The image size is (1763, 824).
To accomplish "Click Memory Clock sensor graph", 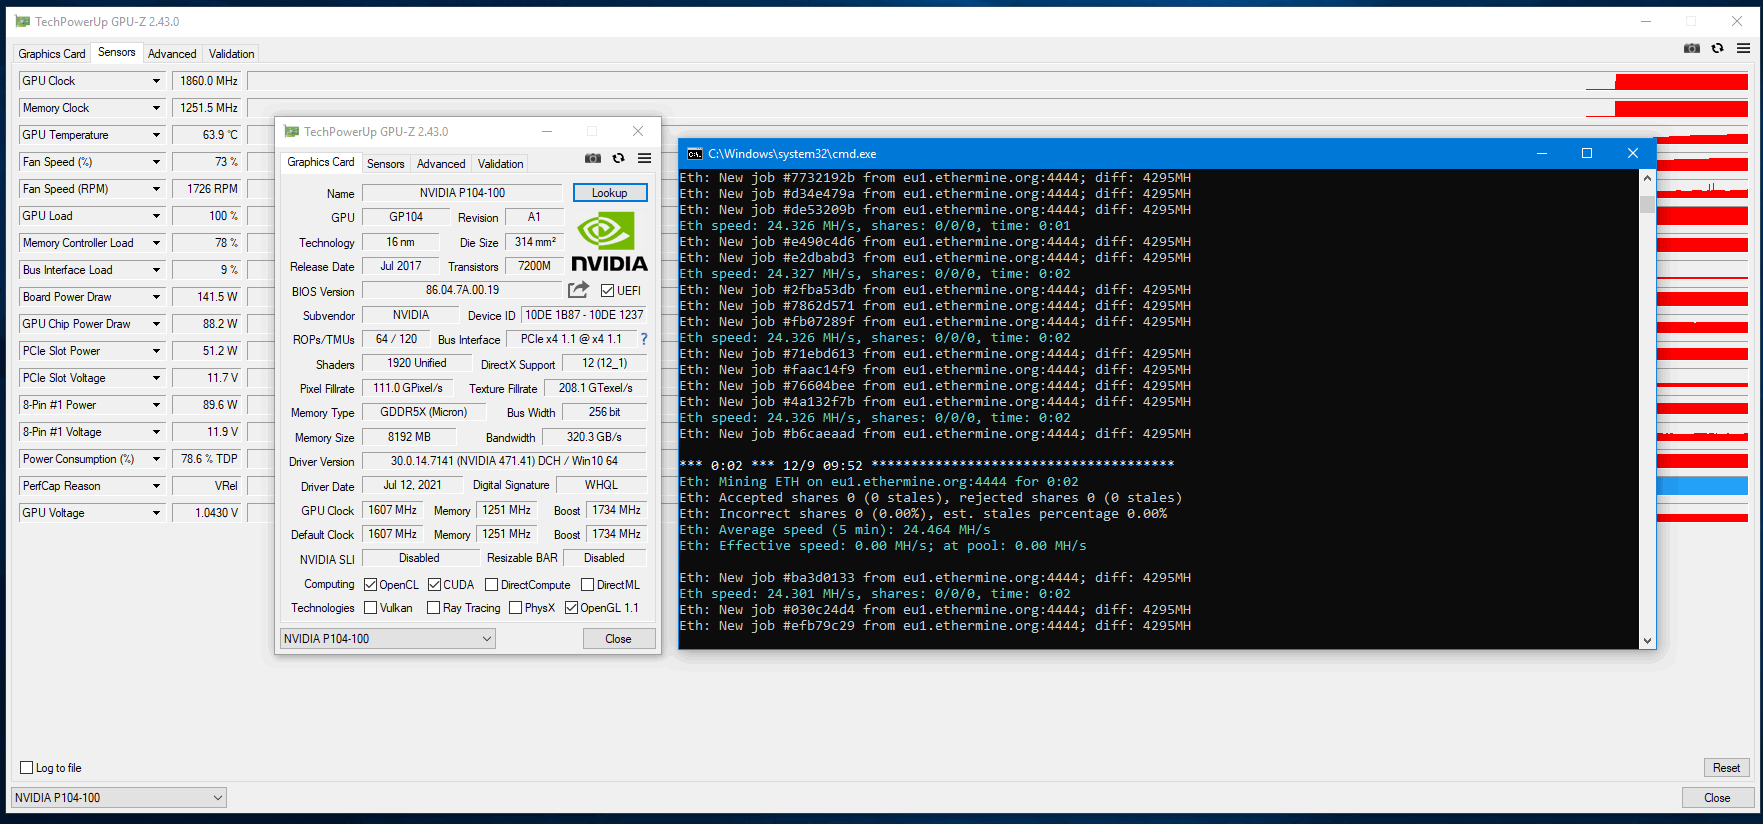I will (x=998, y=108).
